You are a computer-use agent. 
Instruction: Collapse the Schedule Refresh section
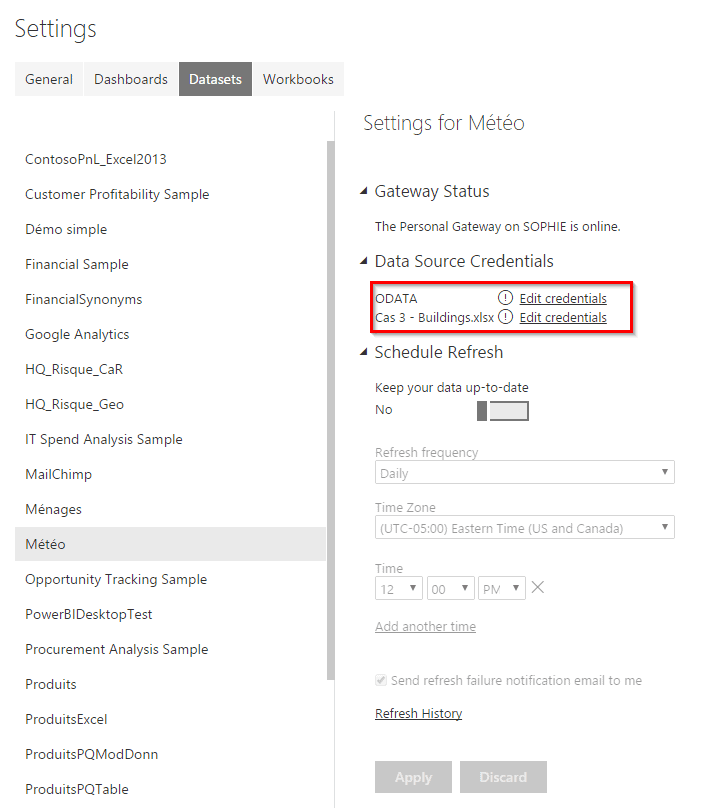pyautogui.click(x=362, y=353)
